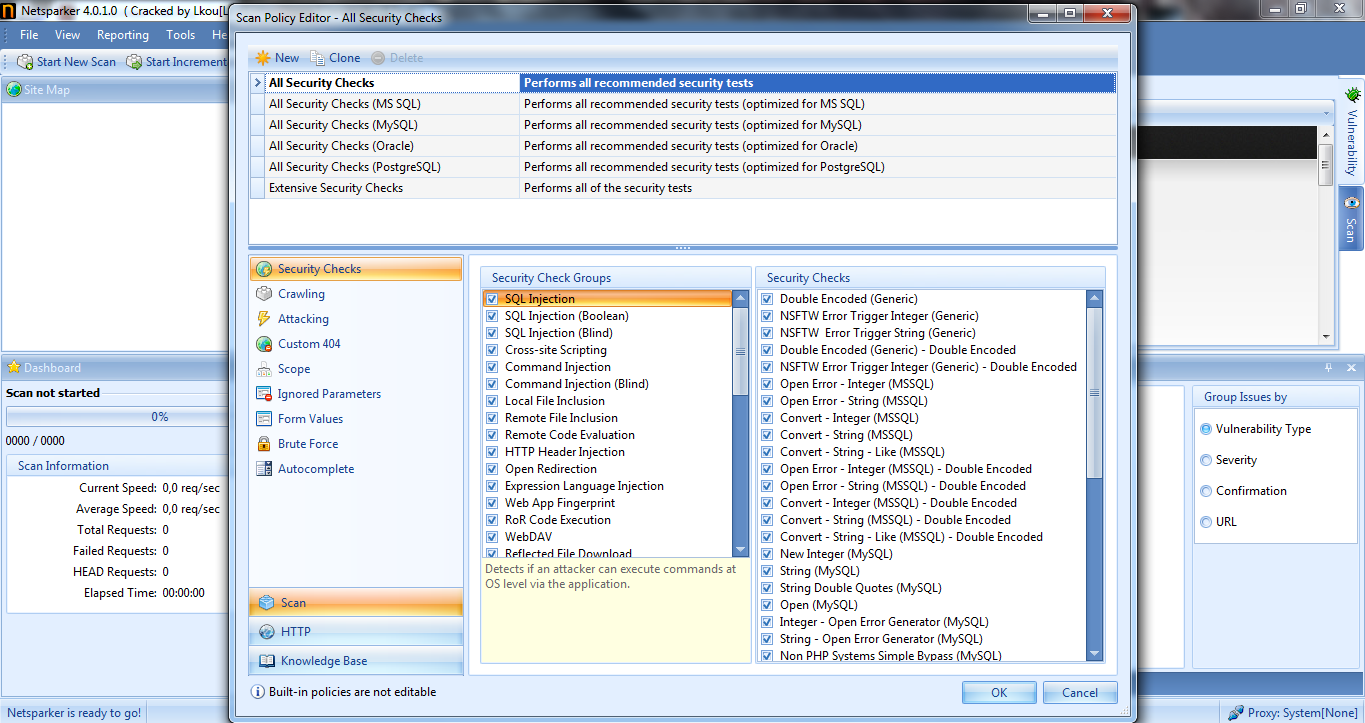
Task: Select the Open Redirection group row
Action: point(608,469)
